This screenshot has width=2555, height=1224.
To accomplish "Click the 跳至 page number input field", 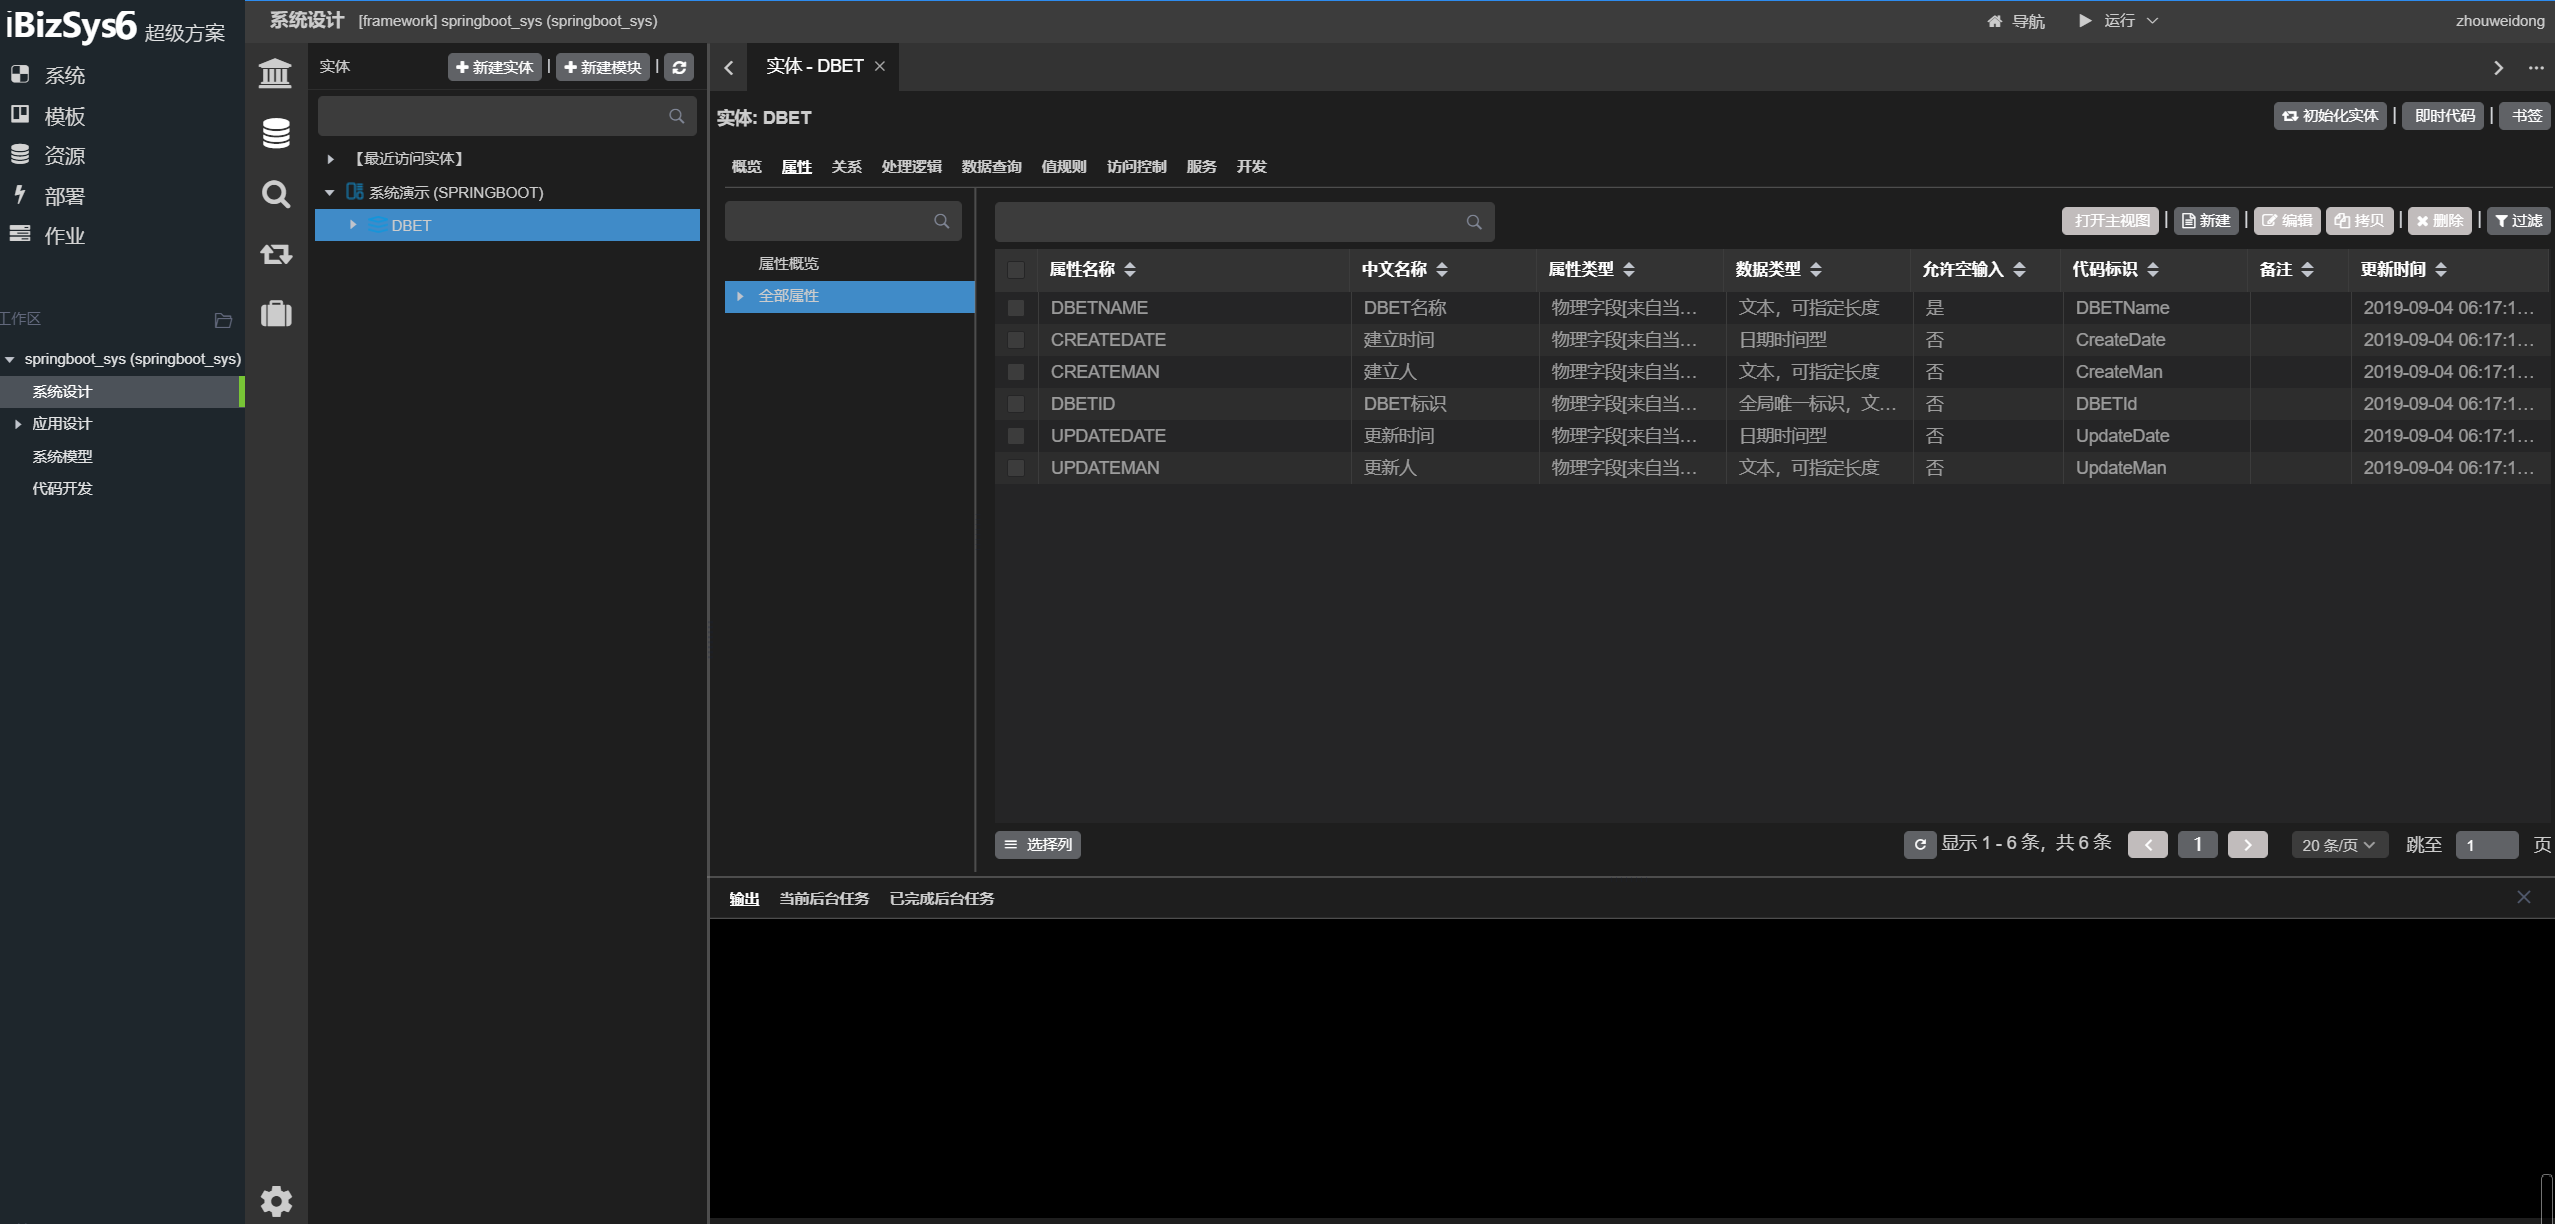I will tap(2486, 845).
